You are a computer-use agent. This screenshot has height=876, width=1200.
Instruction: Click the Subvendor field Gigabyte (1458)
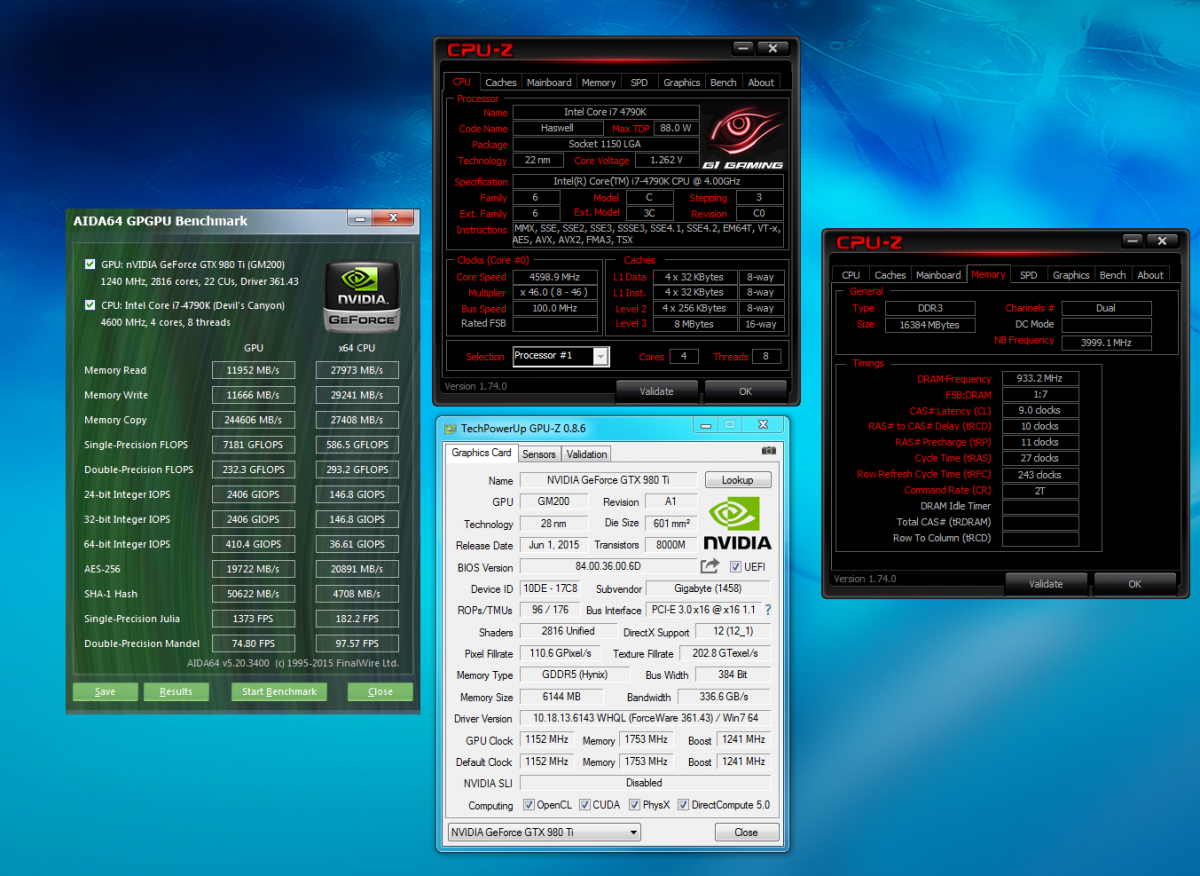707,589
